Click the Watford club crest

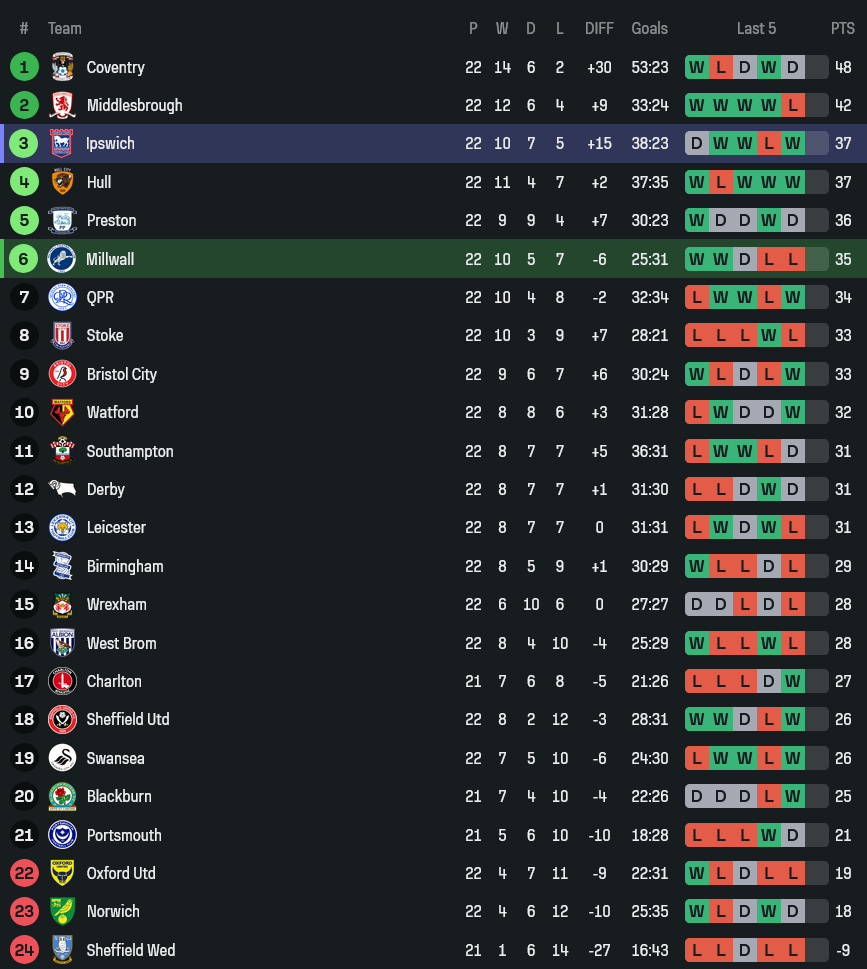[x=62, y=412]
